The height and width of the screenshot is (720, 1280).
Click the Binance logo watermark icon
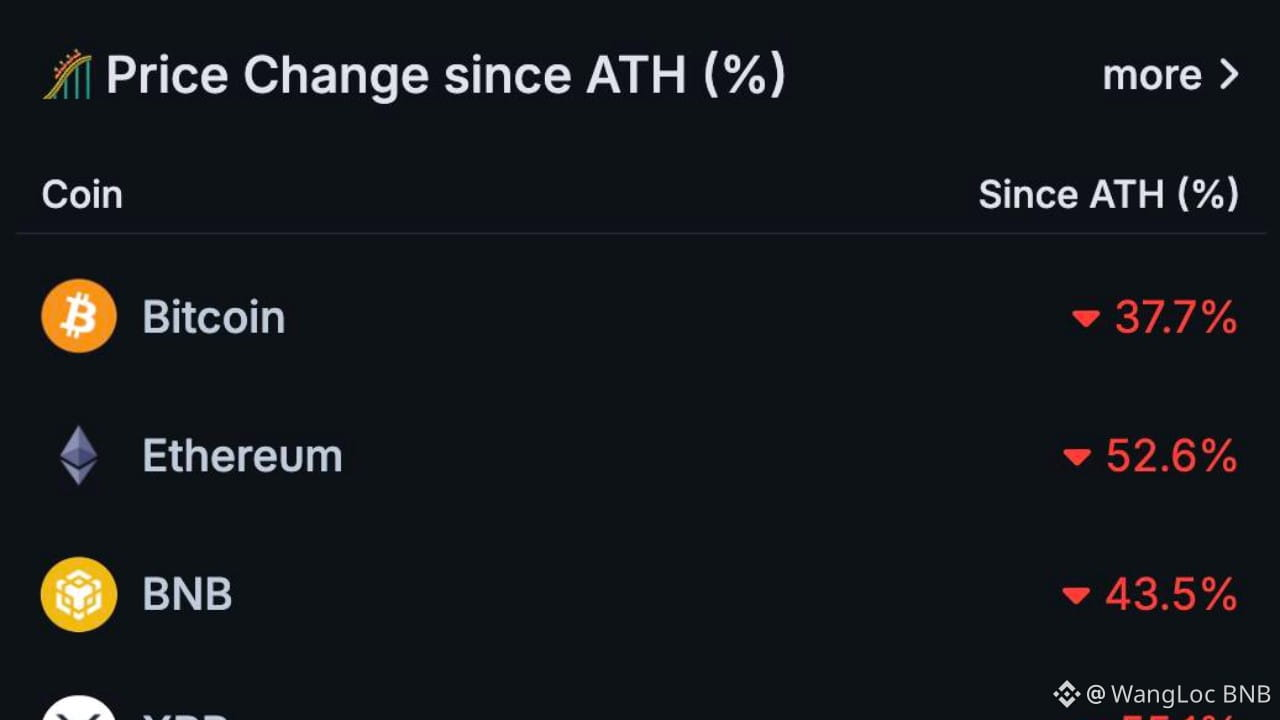[1066, 694]
